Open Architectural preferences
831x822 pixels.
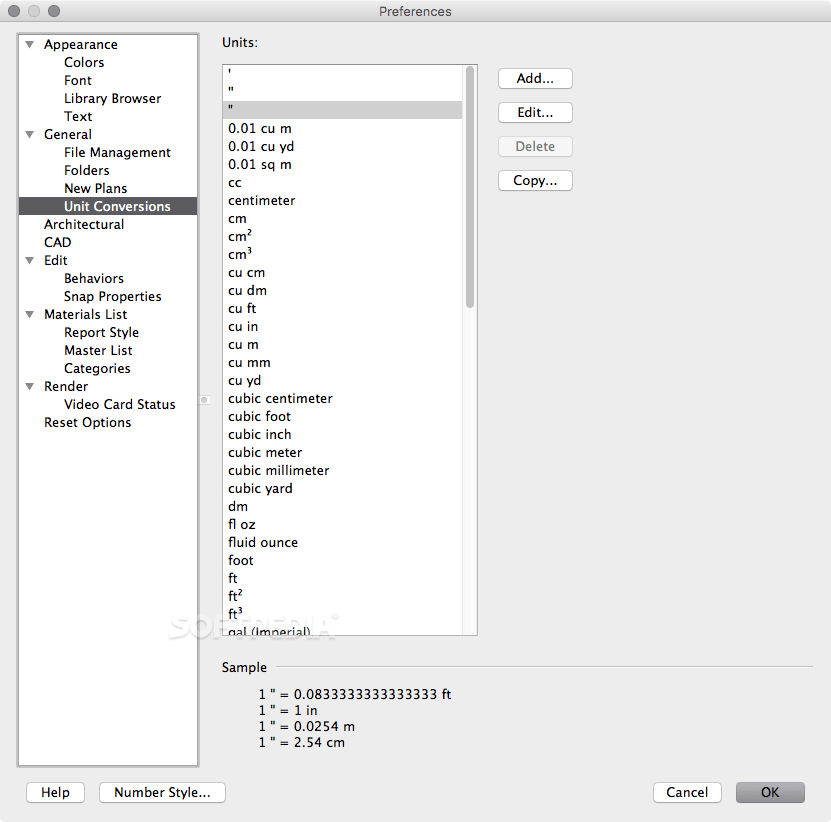84,225
